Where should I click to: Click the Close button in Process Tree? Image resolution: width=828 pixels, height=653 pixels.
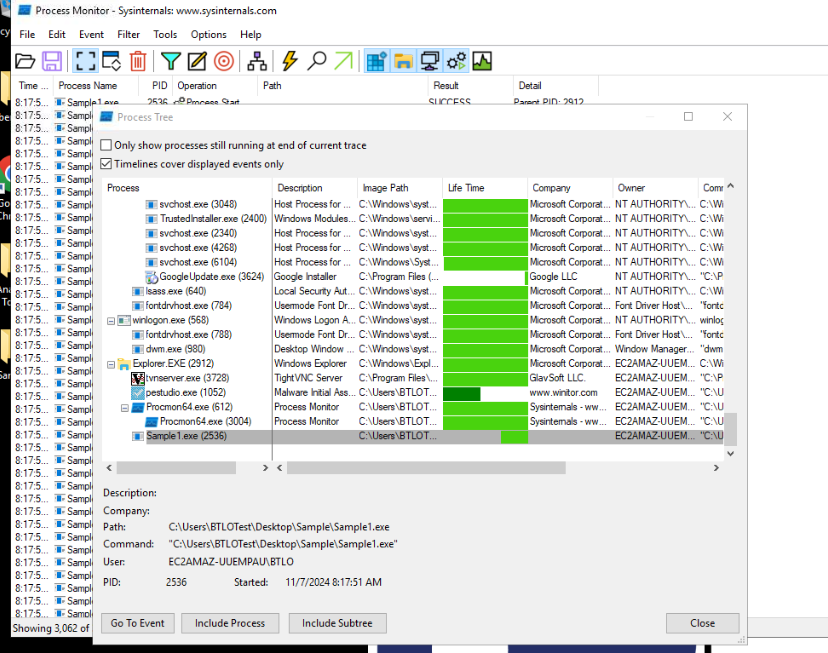coord(702,623)
